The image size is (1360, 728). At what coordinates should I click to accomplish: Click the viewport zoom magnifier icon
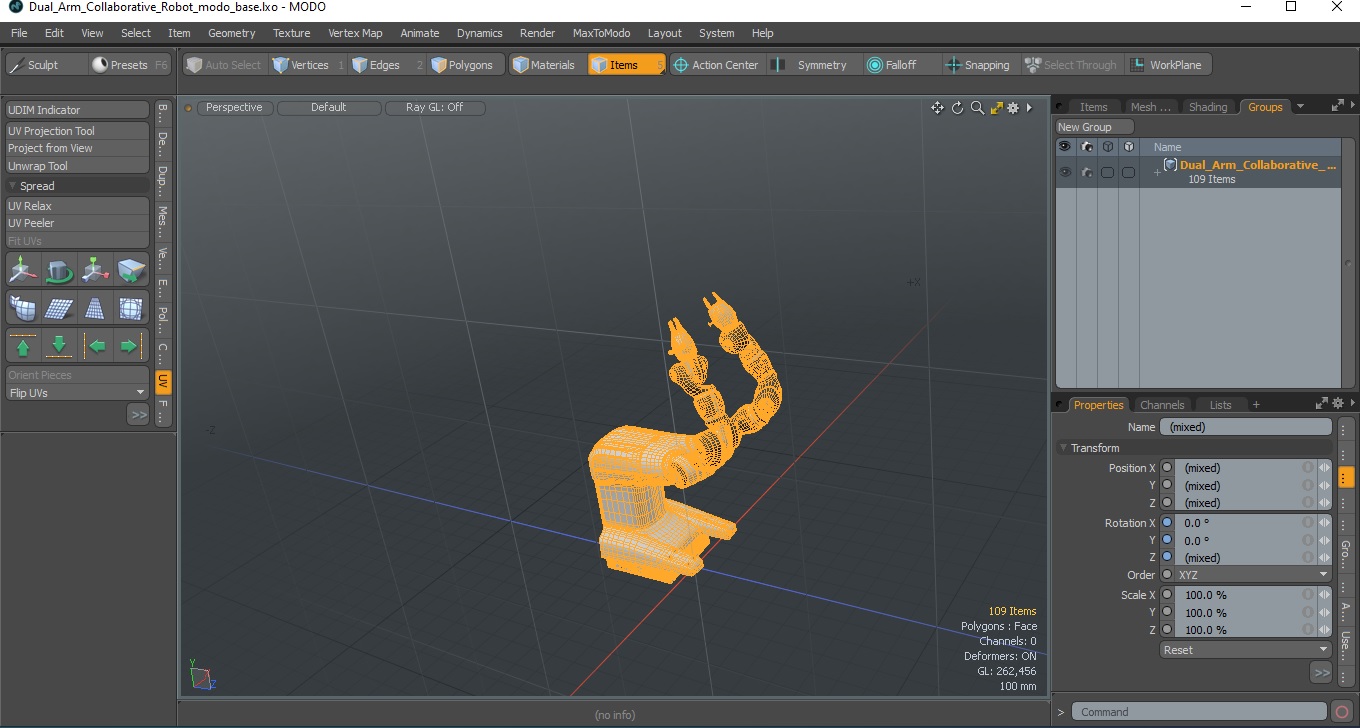(x=977, y=108)
